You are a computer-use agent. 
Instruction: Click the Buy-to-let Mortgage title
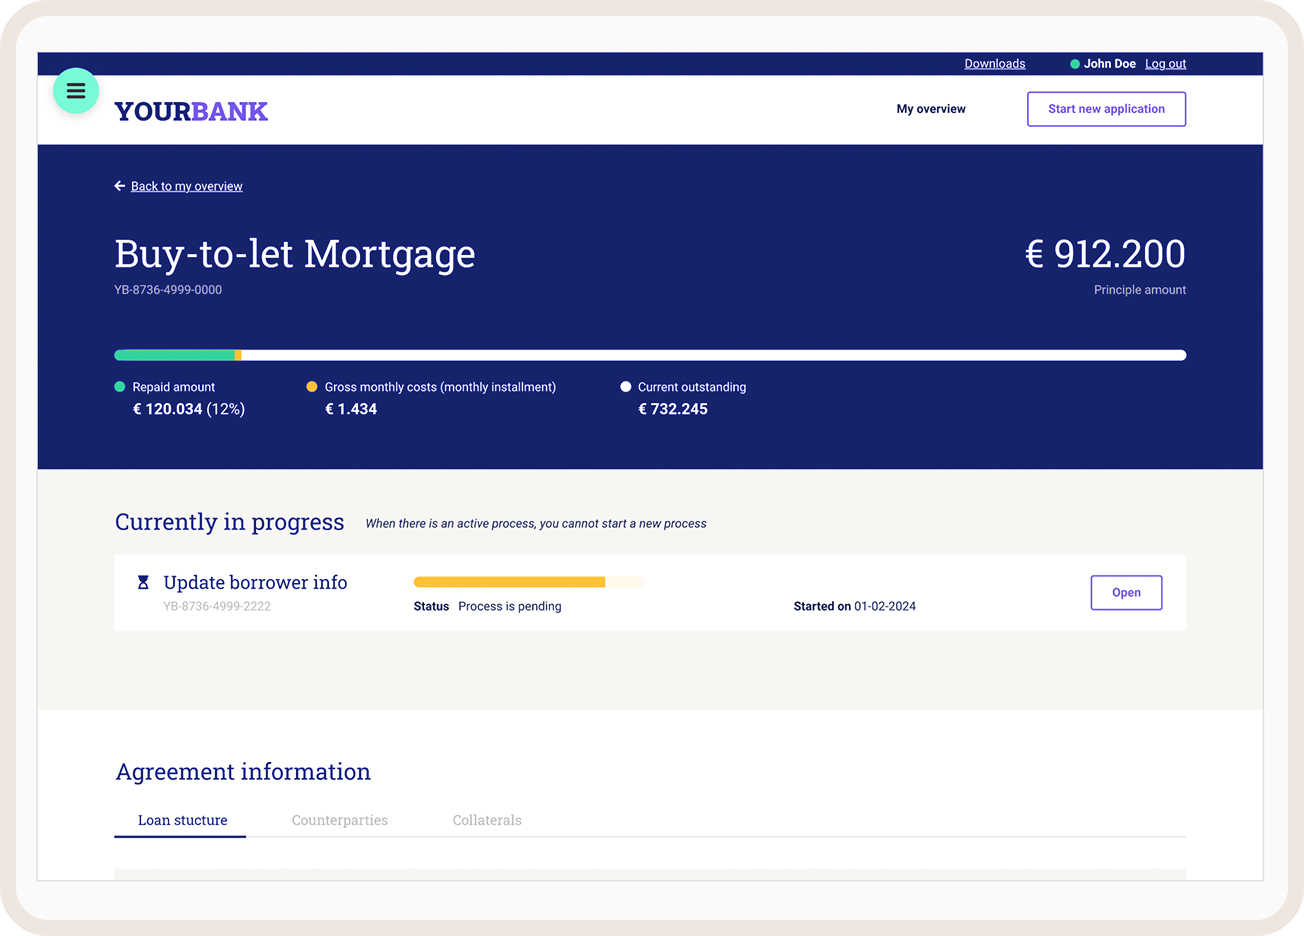(295, 254)
